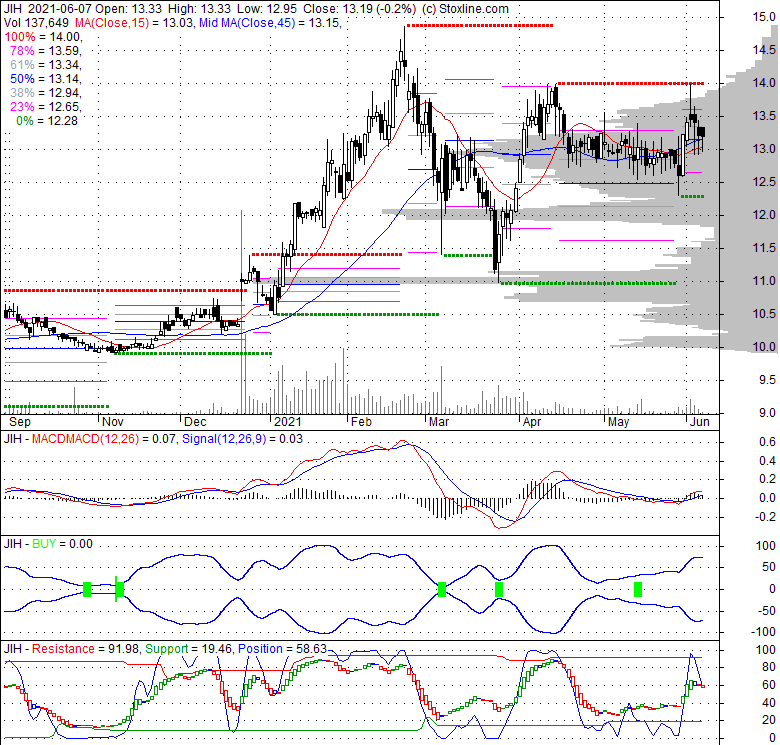The image size is (780, 745).
Task: Click the 'May' month label on time axis
Action: click(618, 422)
